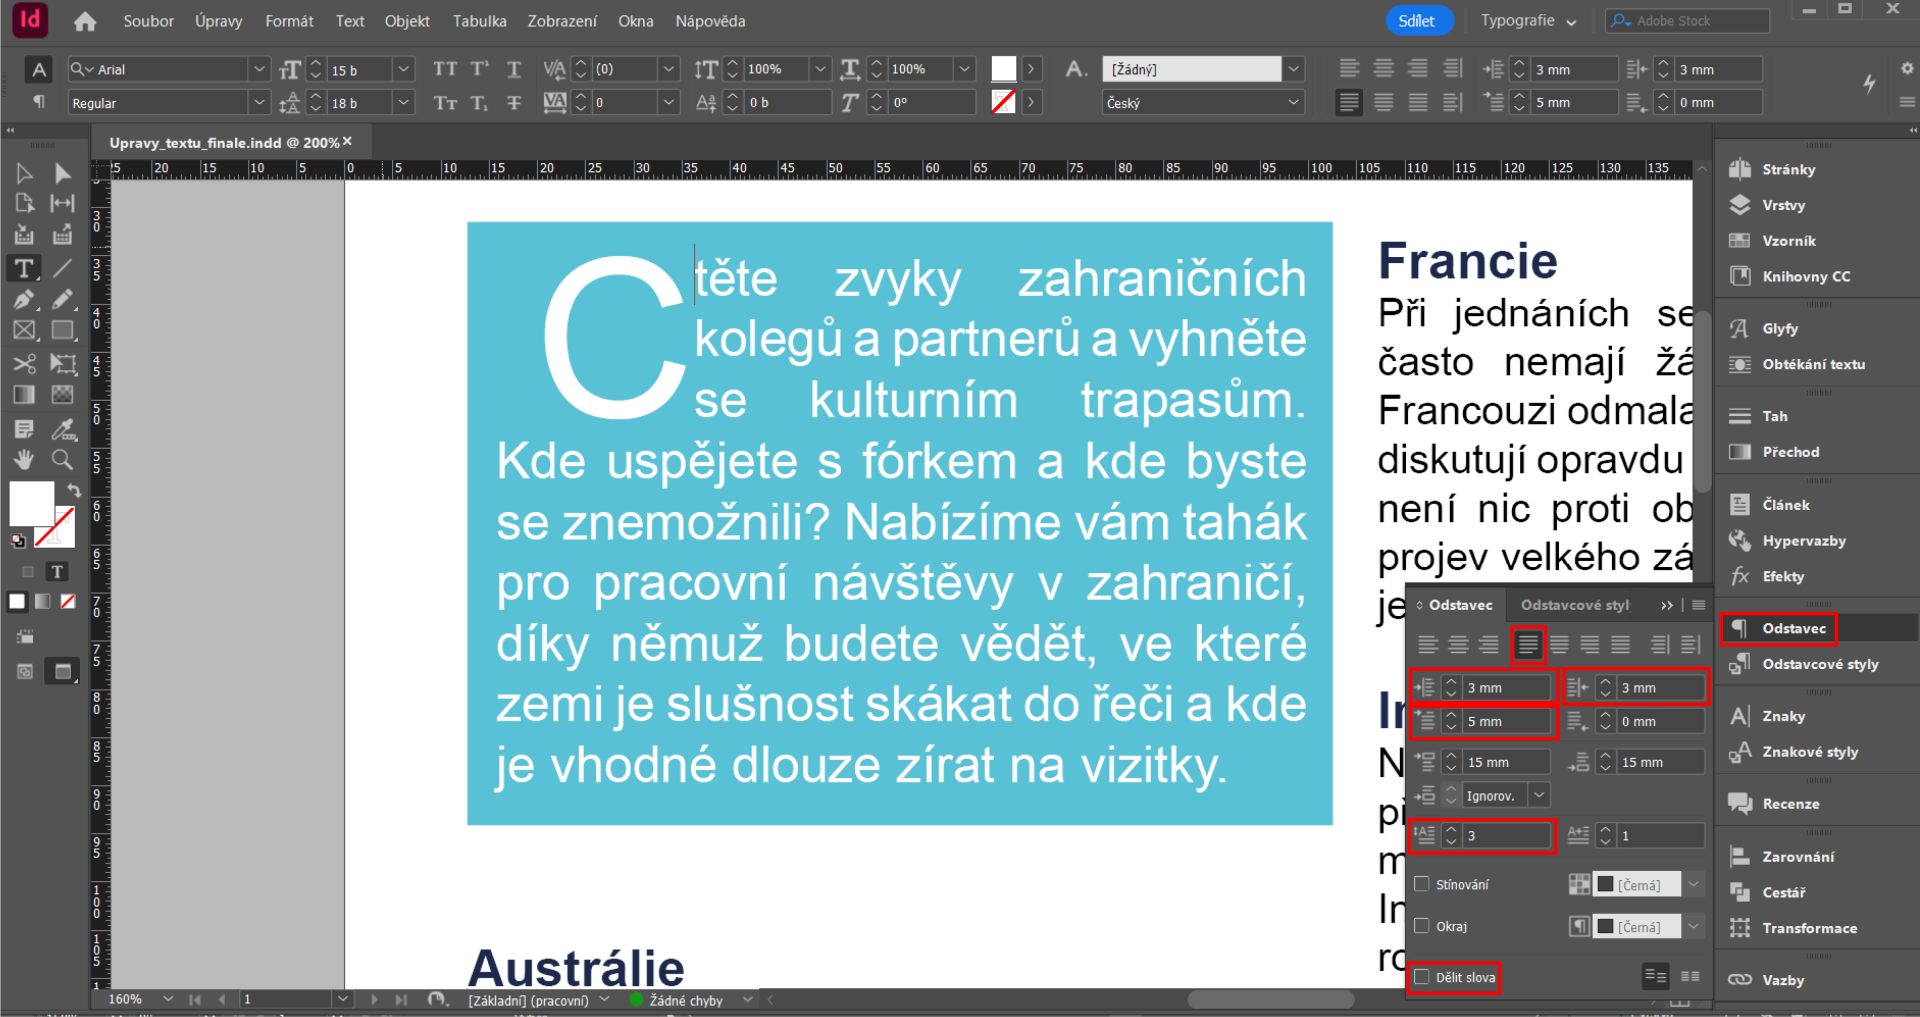Open the 15 b font size dropdown

point(403,69)
